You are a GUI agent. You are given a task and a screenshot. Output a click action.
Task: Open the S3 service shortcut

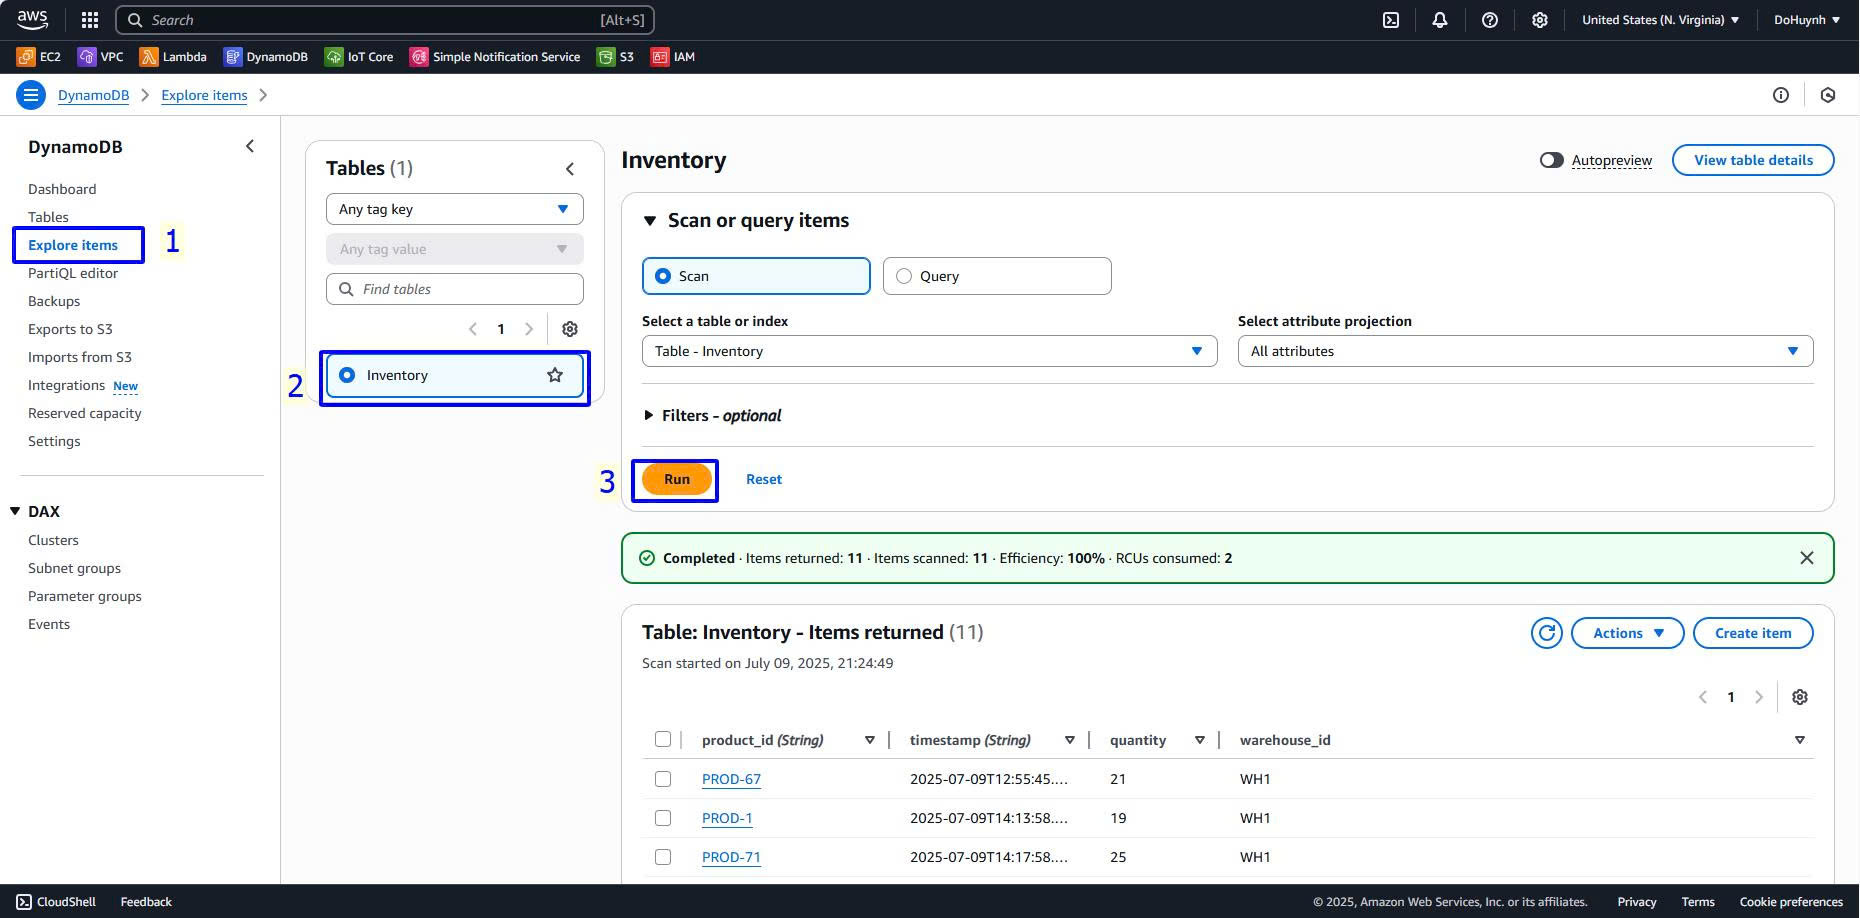pyautogui.click(x=615, y=57)
